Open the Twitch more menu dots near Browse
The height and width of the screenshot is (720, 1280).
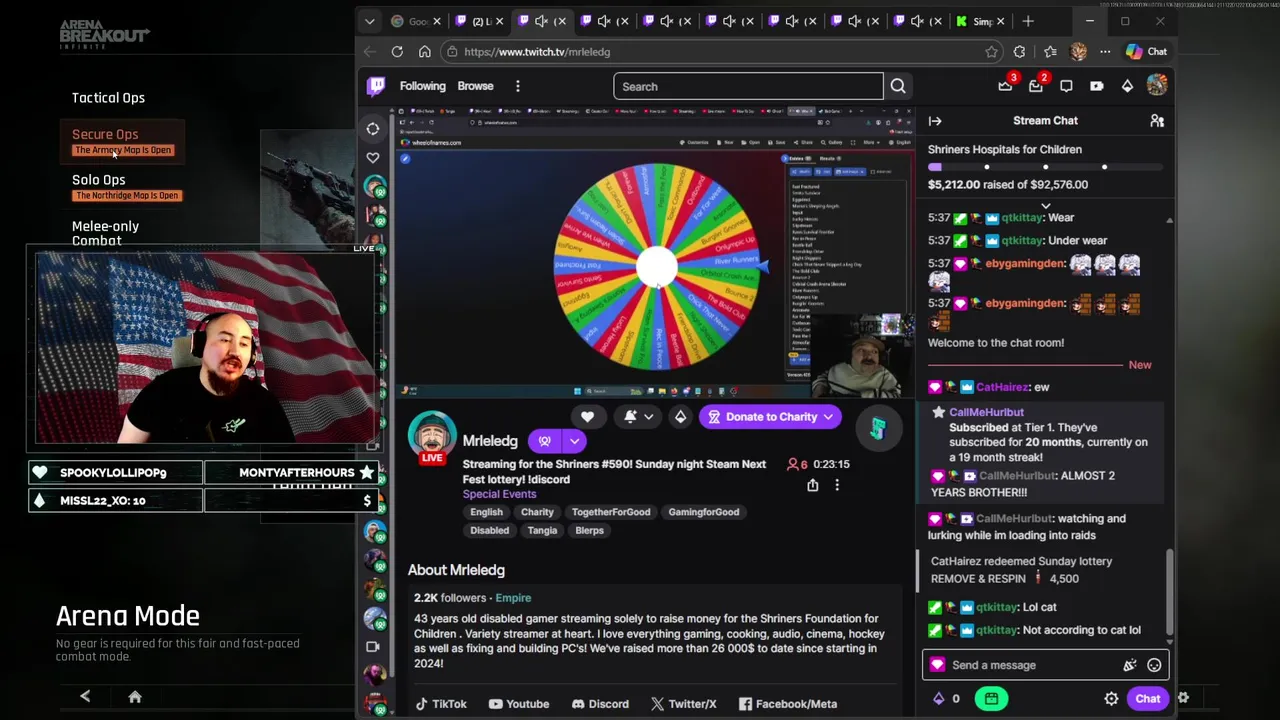coord(518,86)
